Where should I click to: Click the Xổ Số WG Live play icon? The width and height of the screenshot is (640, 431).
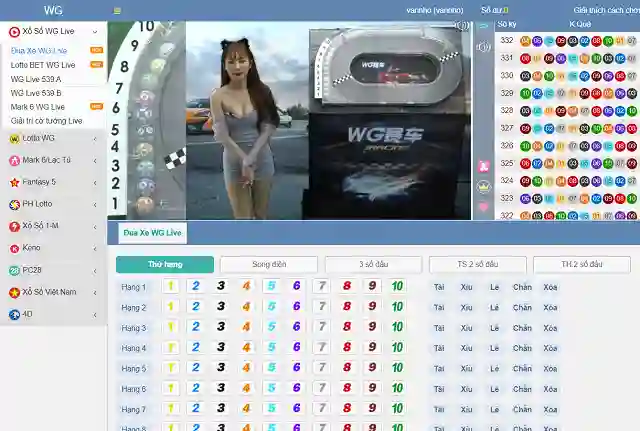coord(15,32)
